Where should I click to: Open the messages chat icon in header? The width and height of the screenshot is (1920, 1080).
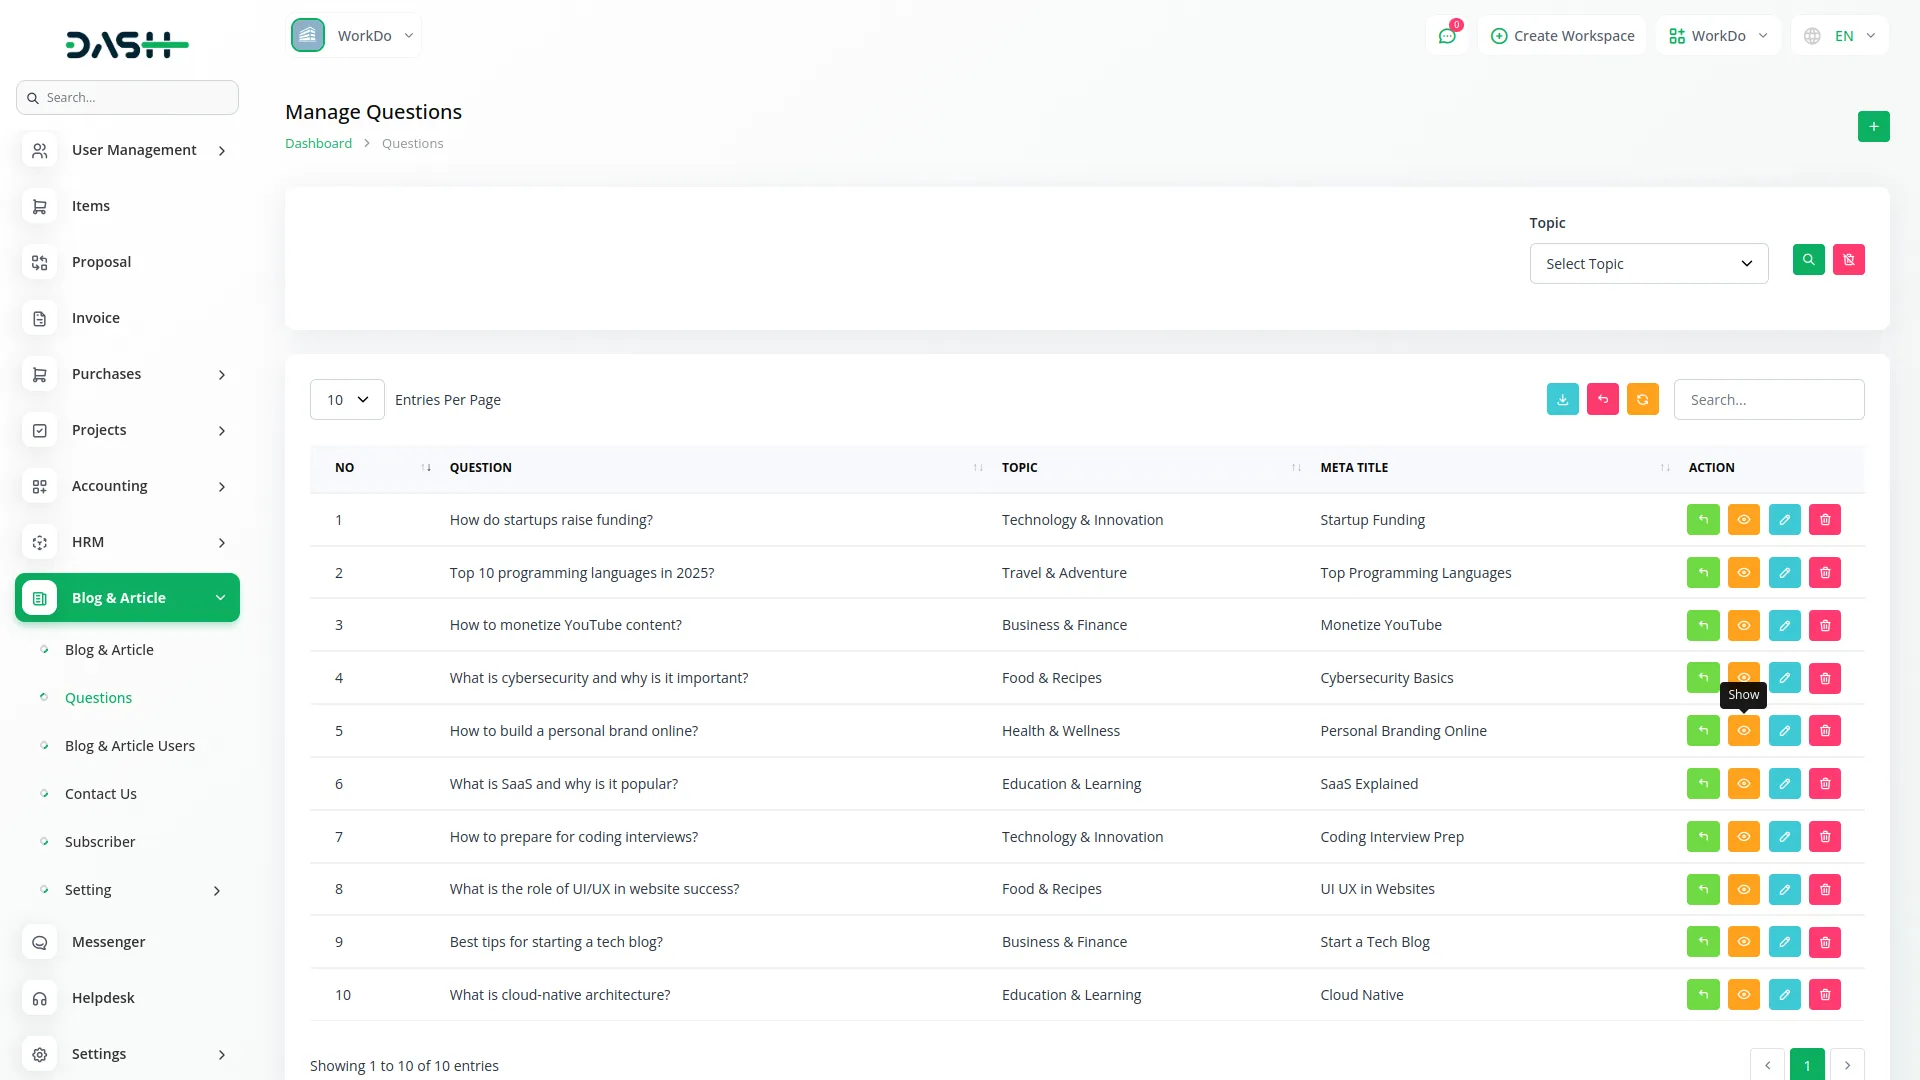click(x=1447, y=36)
